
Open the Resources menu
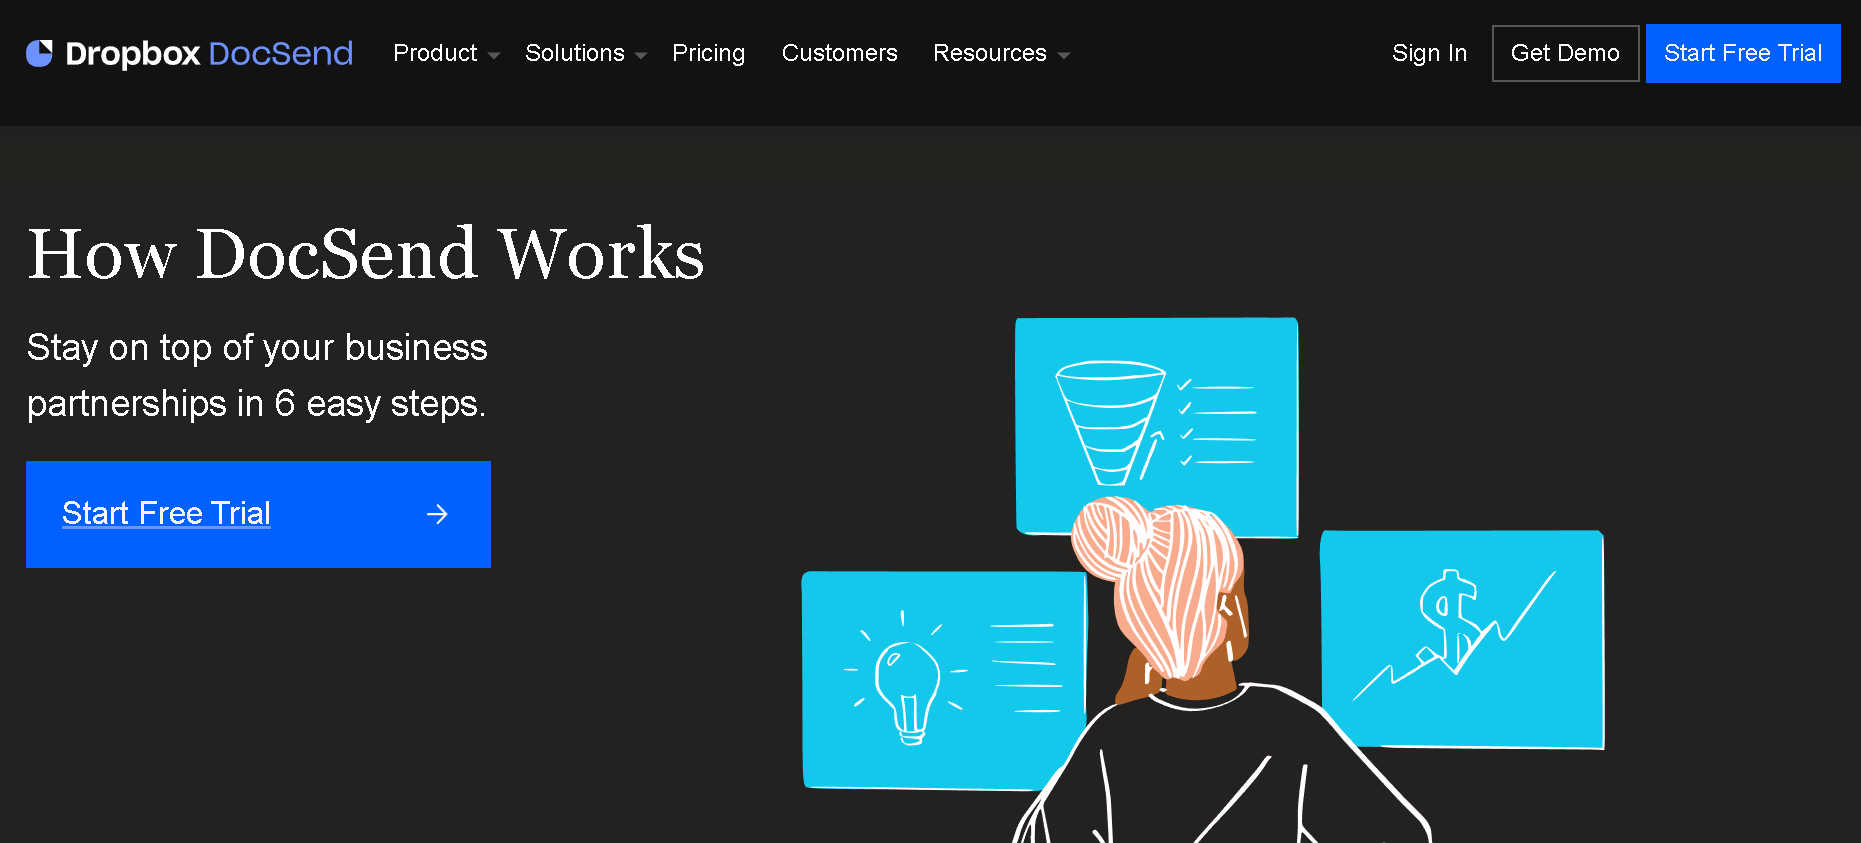990,53
